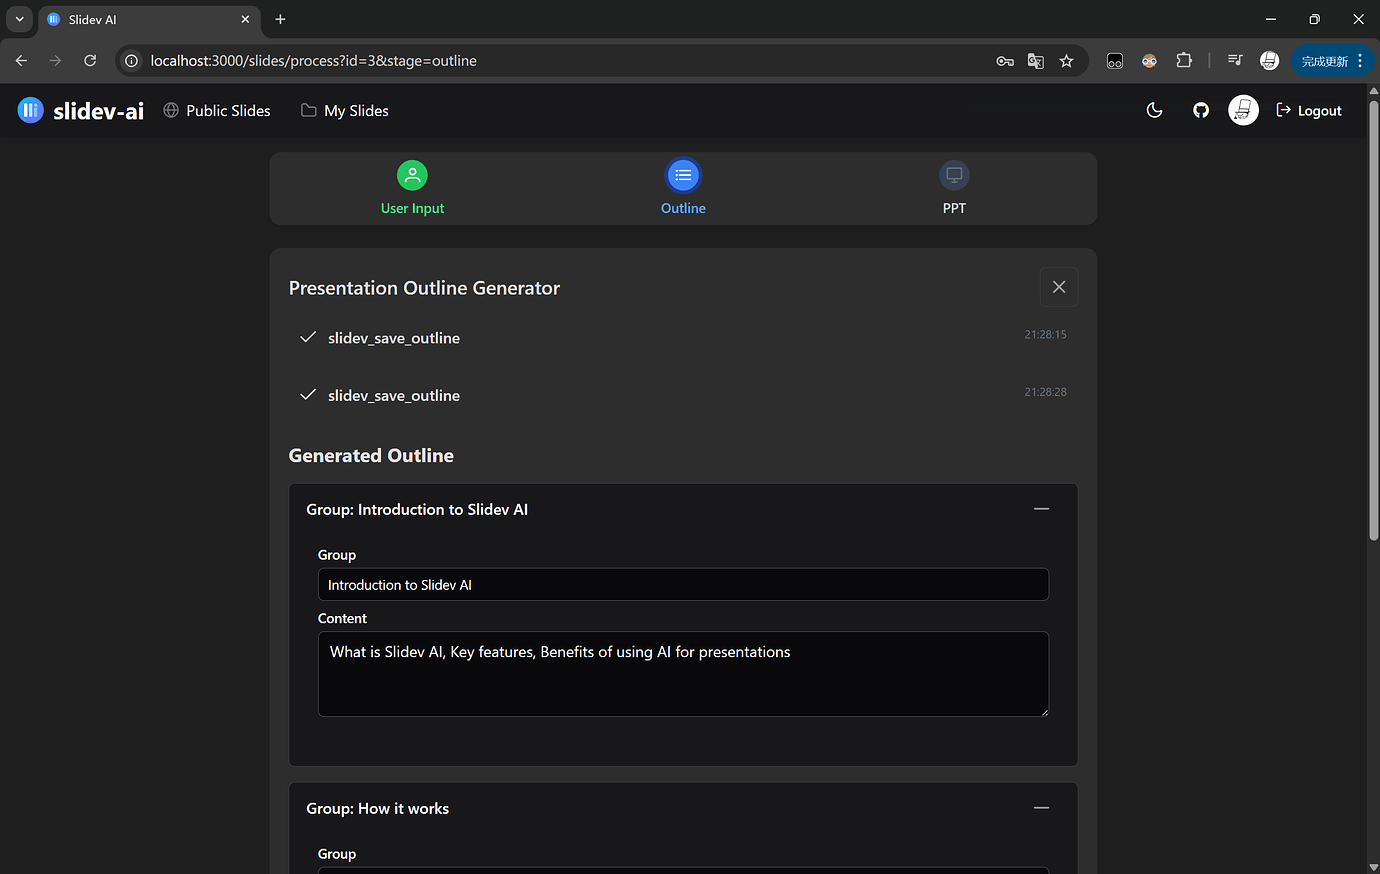Viewport: 1380px width, 874px height.
Task: Click the Logout button
Action: [x=1309, y=111]
